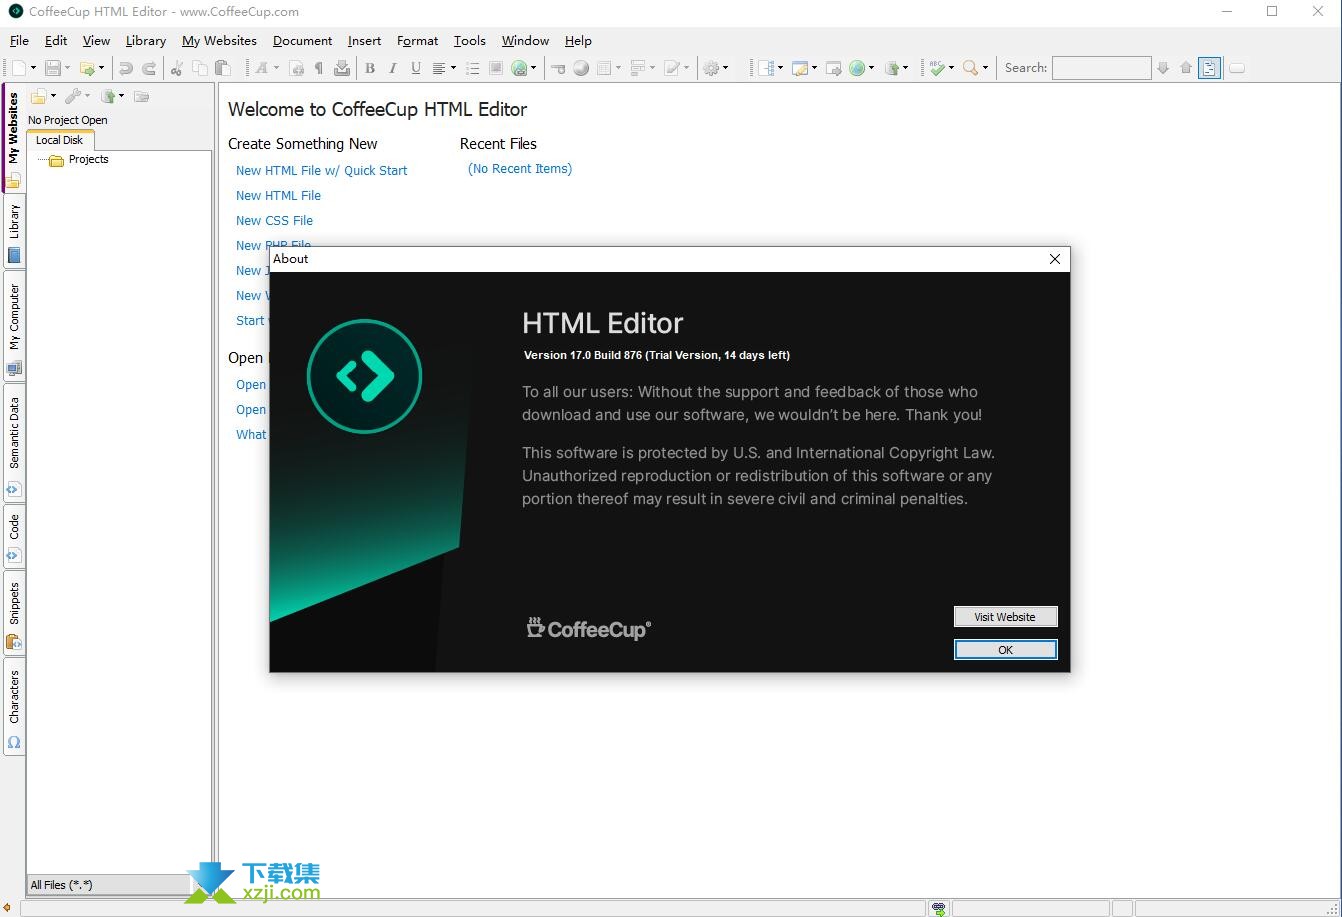Image resolution: width=1342 pixels, height=917 pixels.
Task: Click the text alignment icon
Action: (x=439, y=68)
